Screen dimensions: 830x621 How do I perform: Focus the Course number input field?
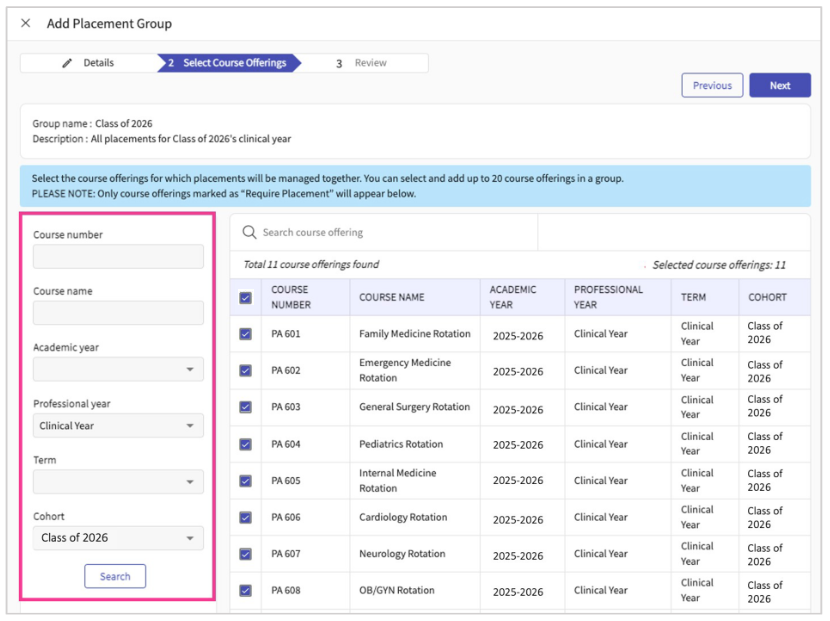pyautogui.click(x=118, y=257)
